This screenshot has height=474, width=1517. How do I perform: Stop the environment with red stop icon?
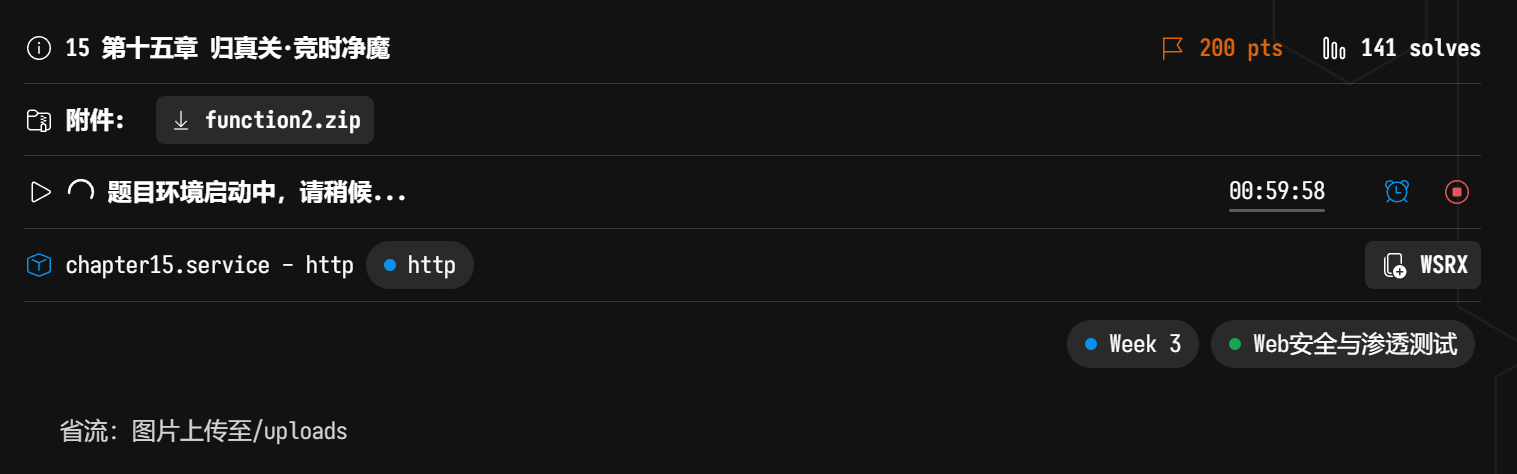(x=1457, y=191)
